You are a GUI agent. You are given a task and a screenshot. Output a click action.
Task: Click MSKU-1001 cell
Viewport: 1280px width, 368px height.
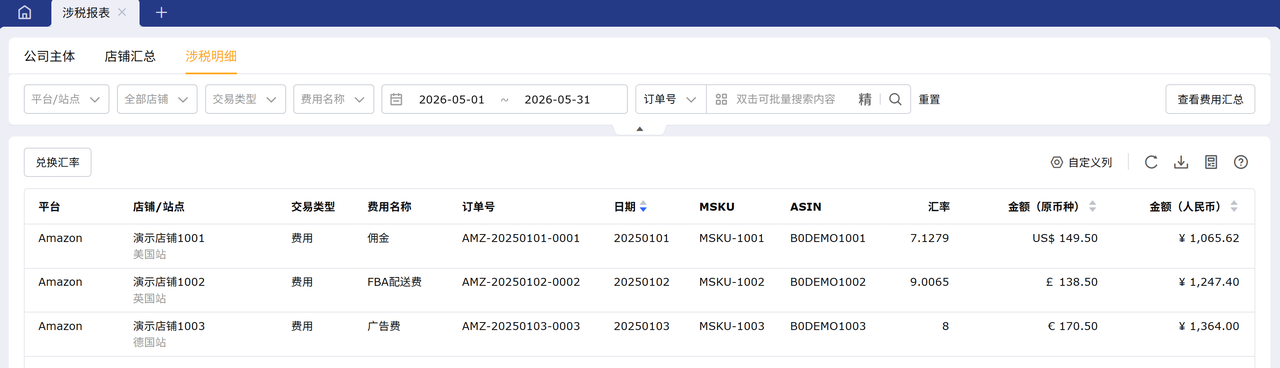(x=732, y=238)
